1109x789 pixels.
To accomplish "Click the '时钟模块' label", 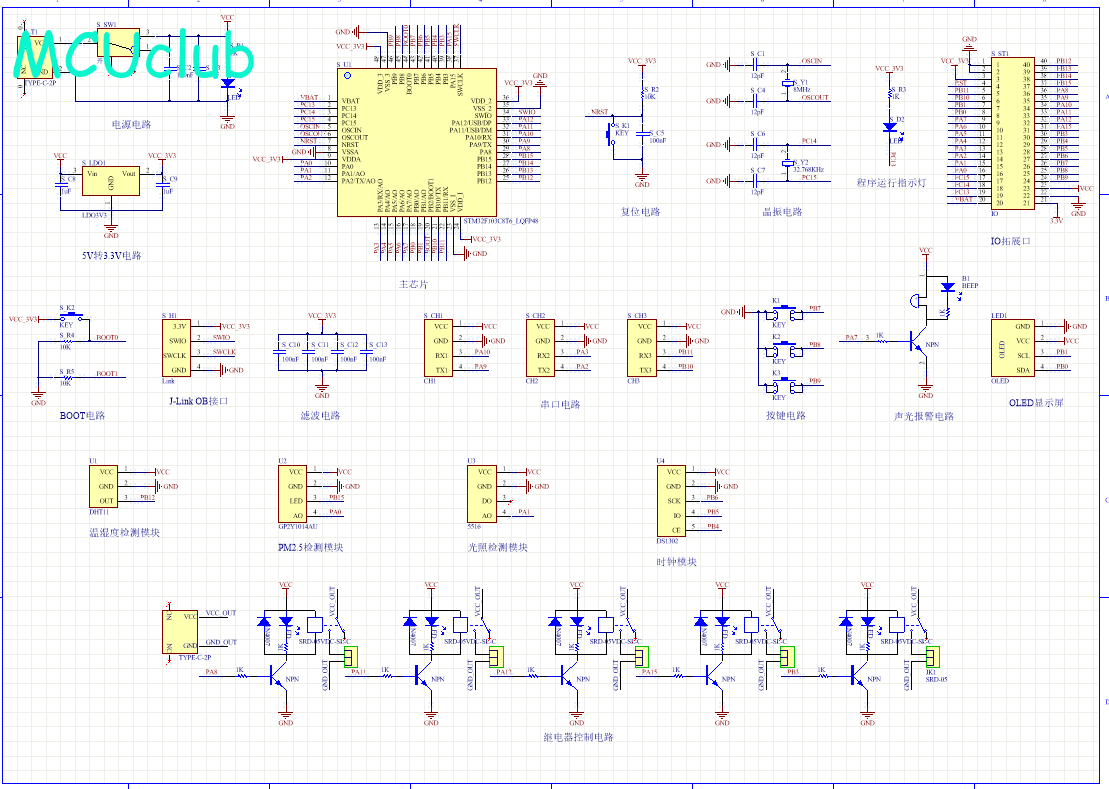I will pos(677,562).
